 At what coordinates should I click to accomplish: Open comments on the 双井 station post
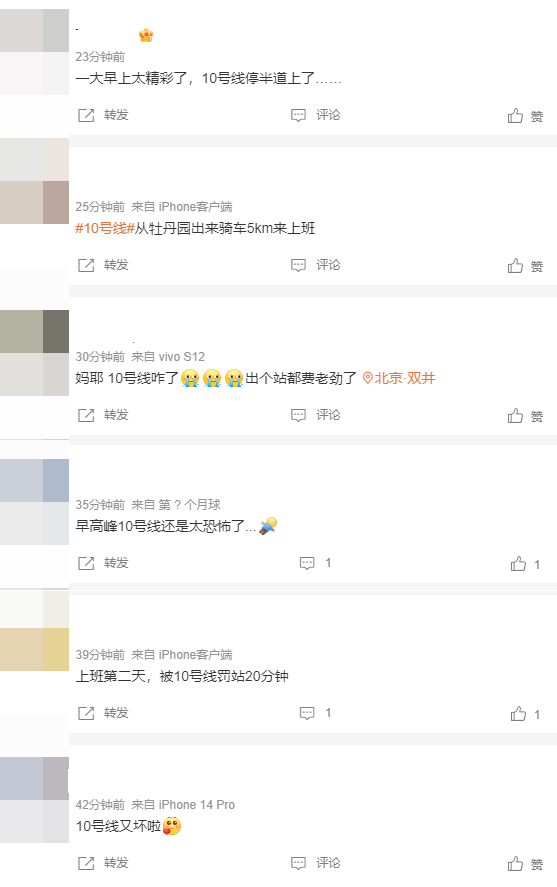coord(315,415)
